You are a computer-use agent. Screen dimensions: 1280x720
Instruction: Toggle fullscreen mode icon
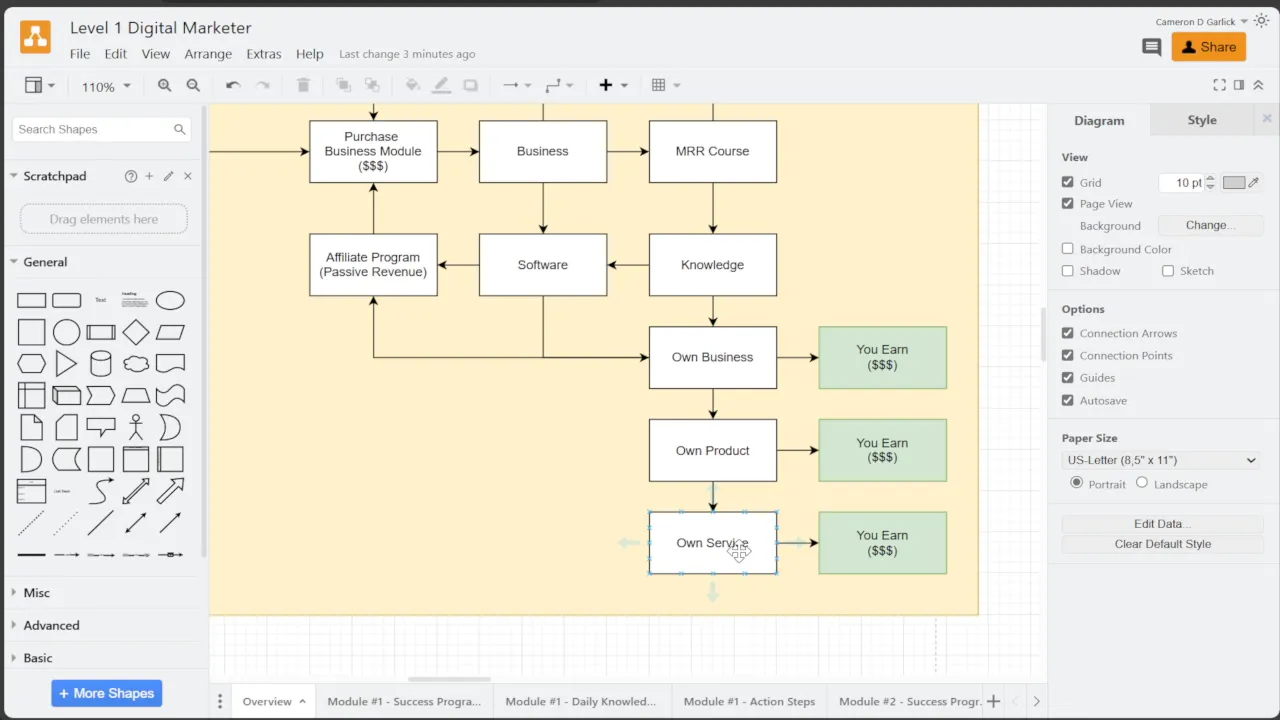[1219, 86]
